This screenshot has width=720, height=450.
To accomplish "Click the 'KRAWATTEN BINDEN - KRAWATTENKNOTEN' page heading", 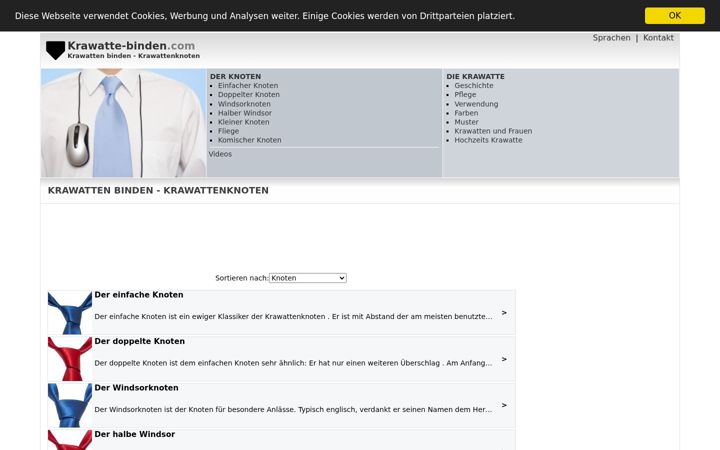I will click(158, 191).
